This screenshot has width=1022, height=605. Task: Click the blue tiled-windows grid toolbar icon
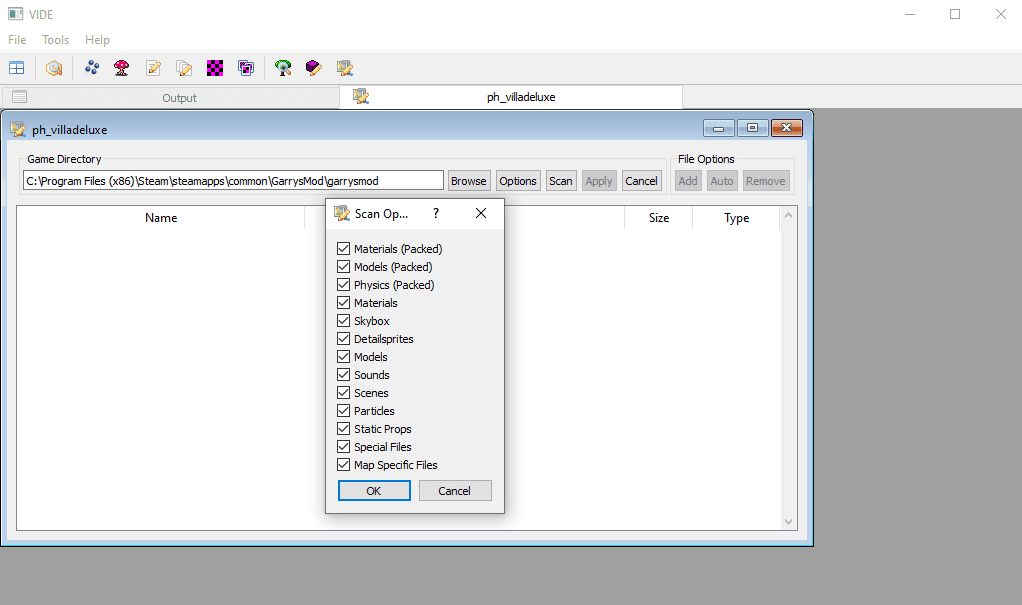click(x=16, y=68)
